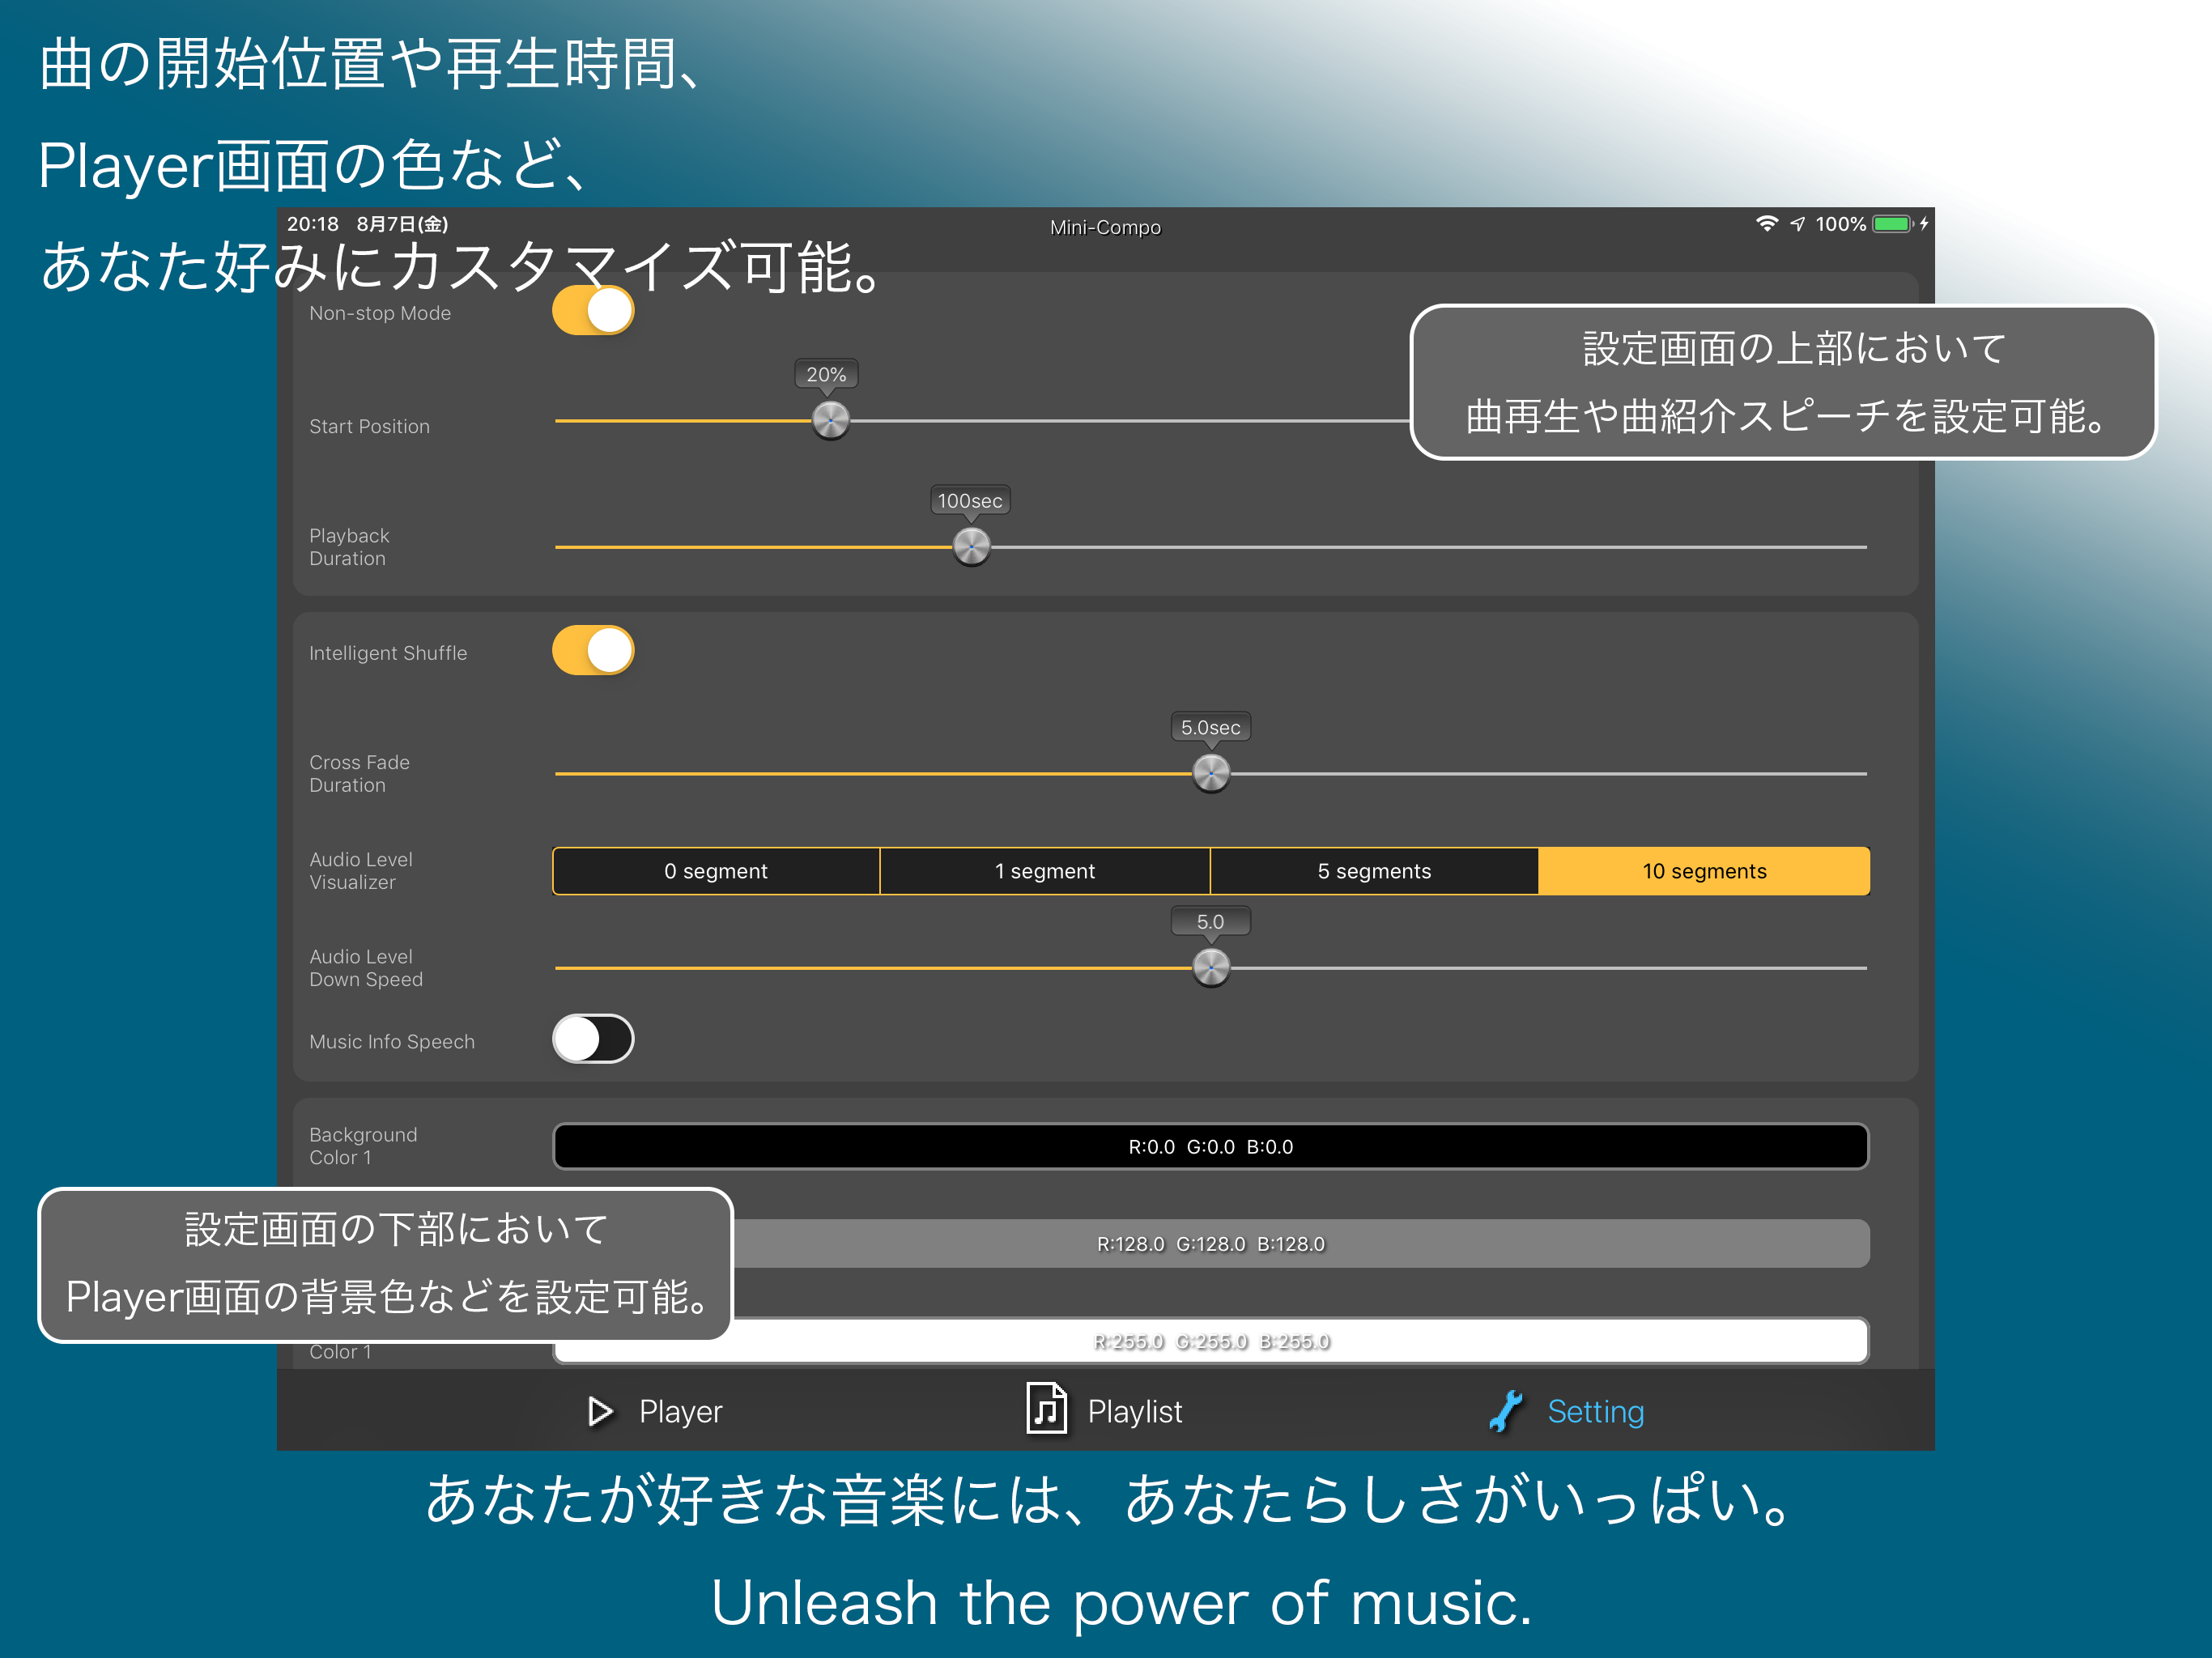
Task: Click the 20% start position value bubble
Action: pyautogui.click(x=826, y=374)
